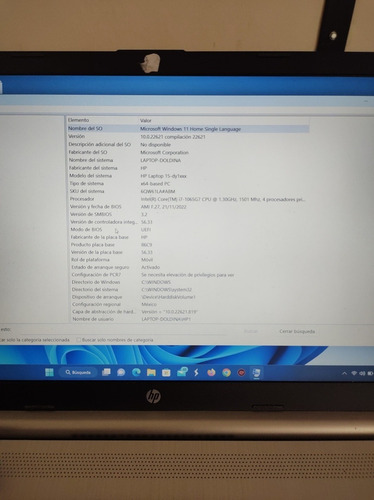
Task: Select the 'Dispositivo de arranque' row
Action: point(190,297)
